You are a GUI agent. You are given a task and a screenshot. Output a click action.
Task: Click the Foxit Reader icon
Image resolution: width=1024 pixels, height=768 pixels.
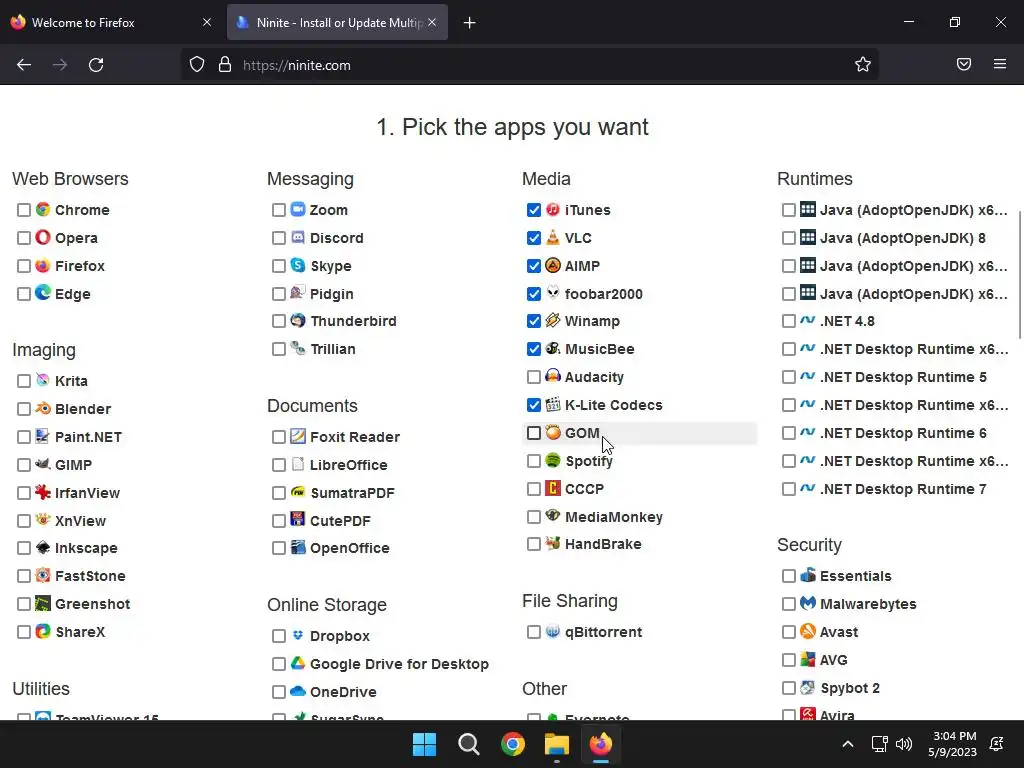[x=298, y=436]
